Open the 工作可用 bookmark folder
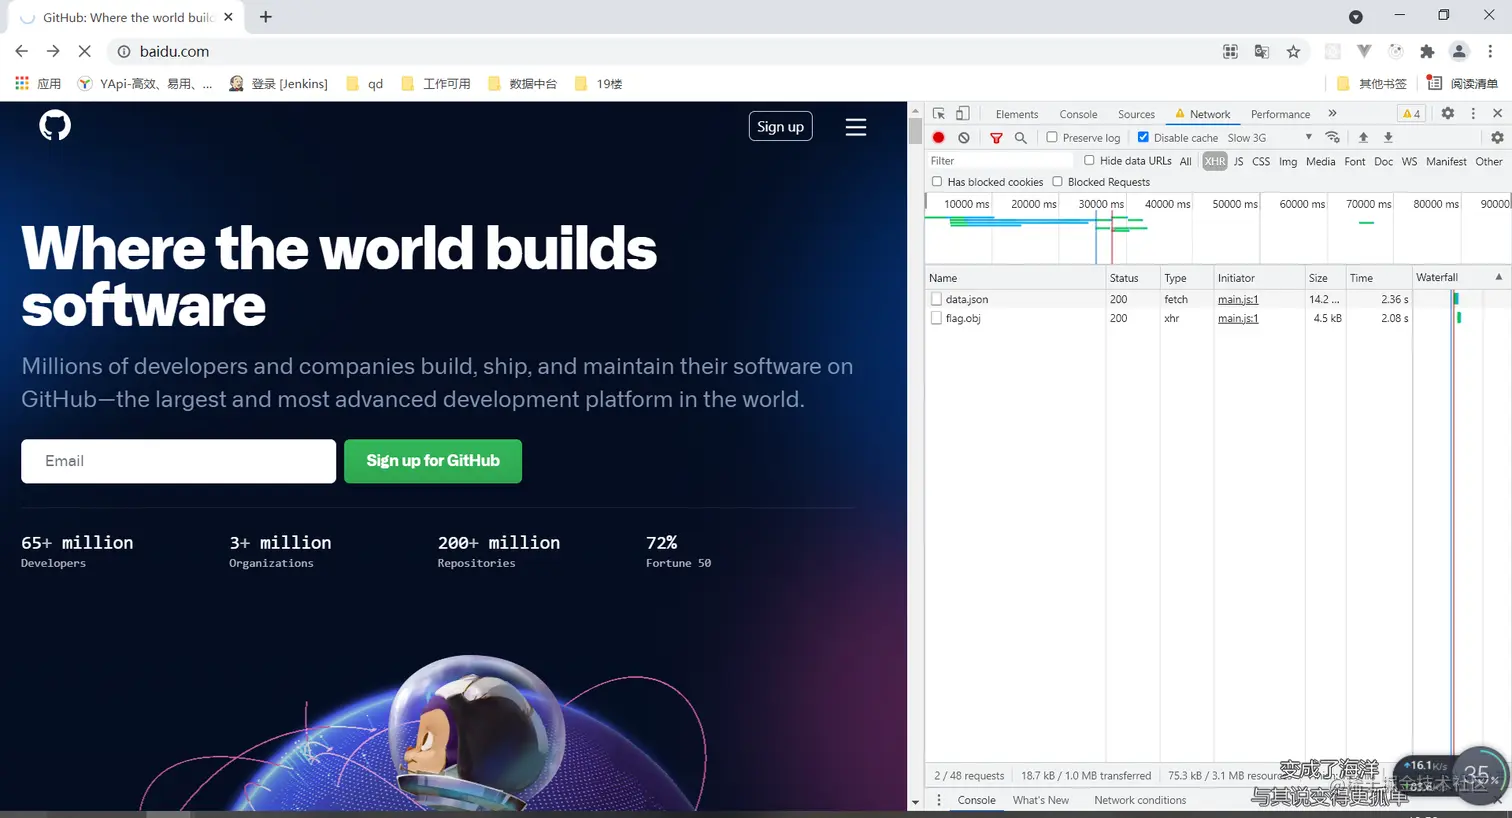The width and height of the screenshot is (1512, 818). (435, 84)
